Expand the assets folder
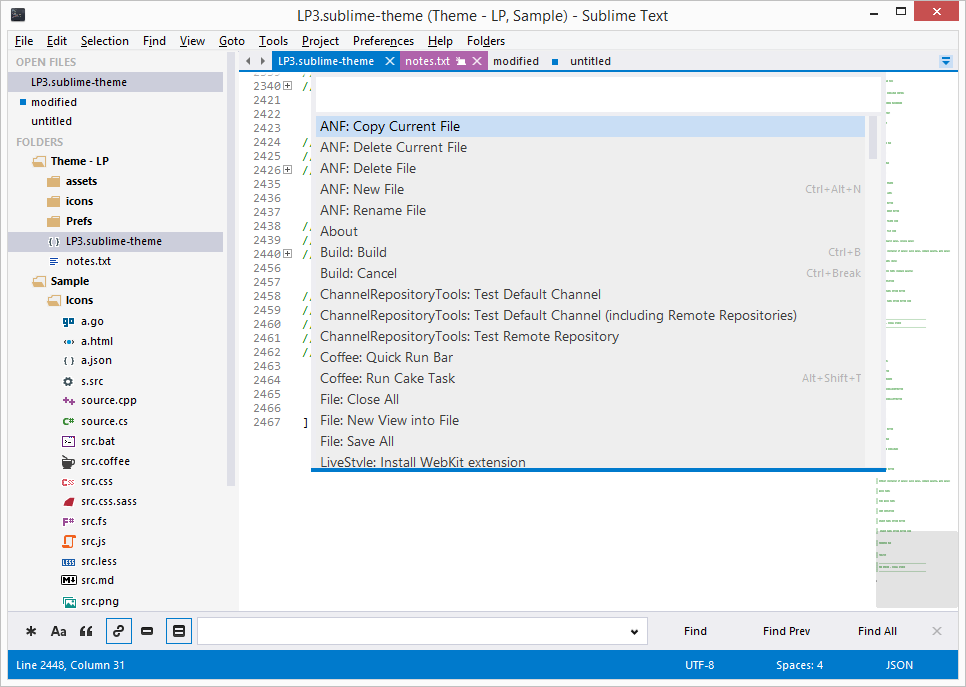Viewport: 966px width, 687px height. [54, 181]
